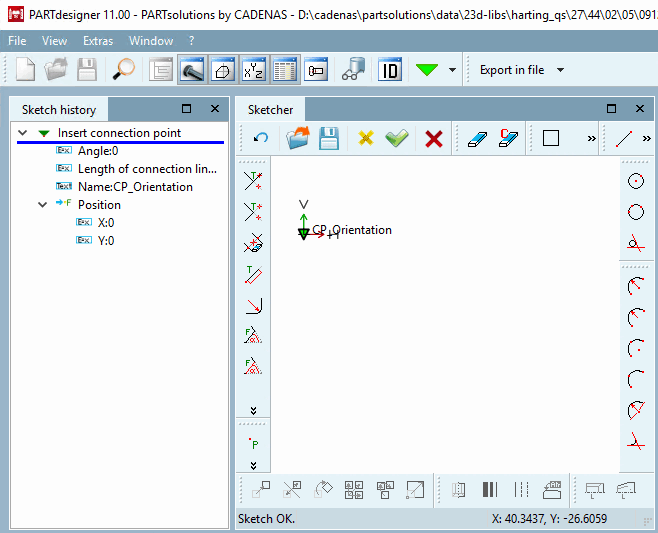Screen dimensions: 658x533
Task: Select the fillet corner tool
Action: pyautogui.click(x=253, y=305)
